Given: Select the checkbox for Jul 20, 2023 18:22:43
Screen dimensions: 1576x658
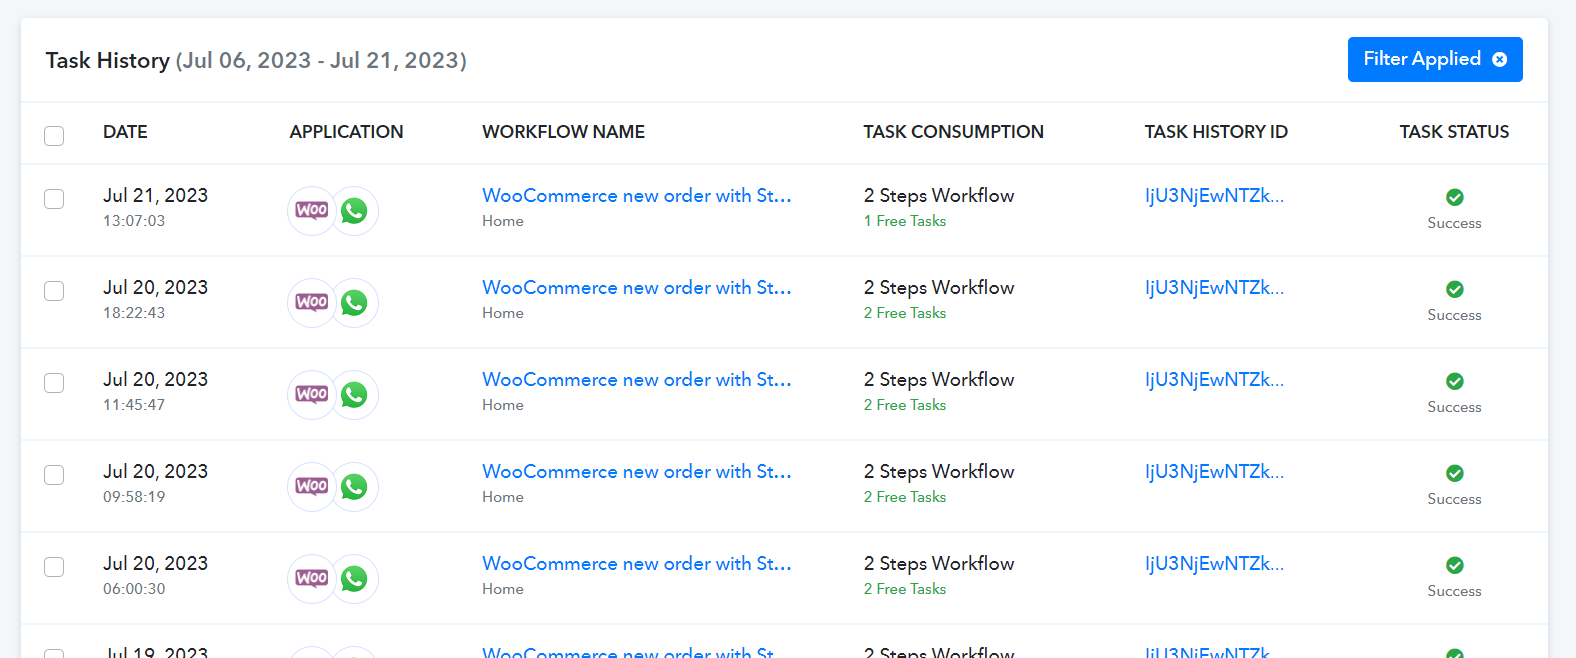Looking at the screenshot, I should pos(54,291).
